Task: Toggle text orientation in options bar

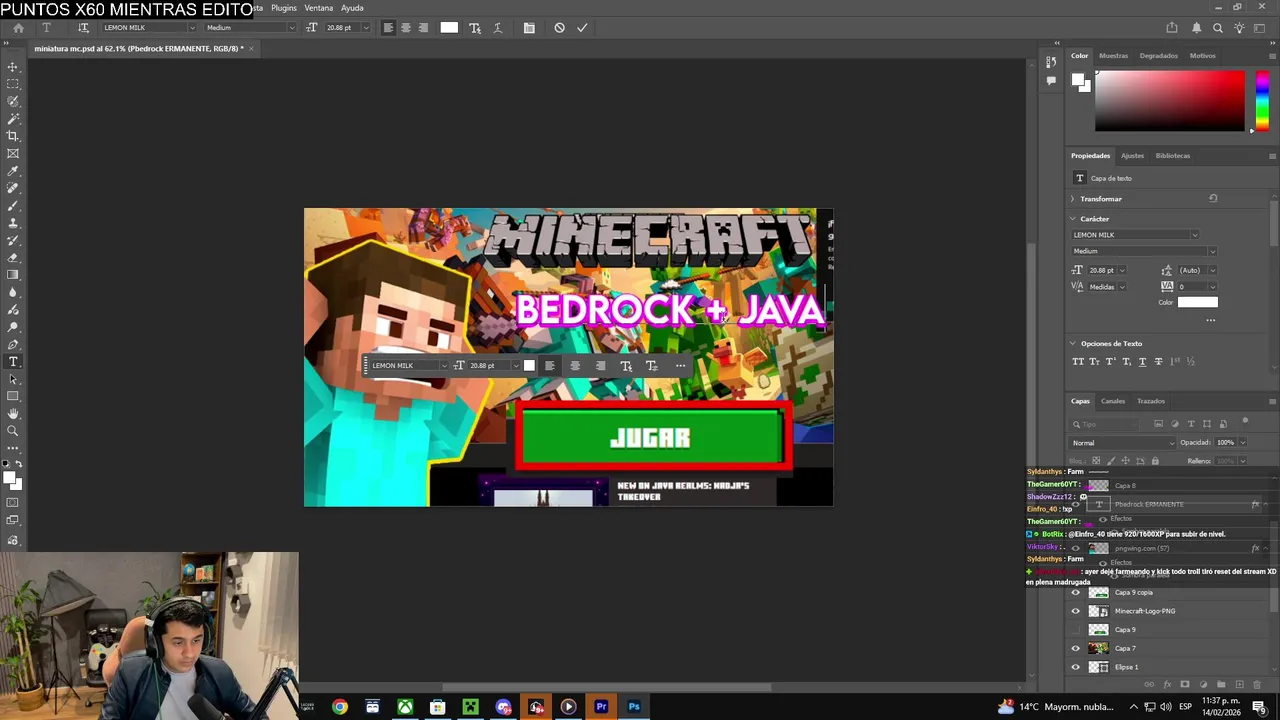Action: 83,28
